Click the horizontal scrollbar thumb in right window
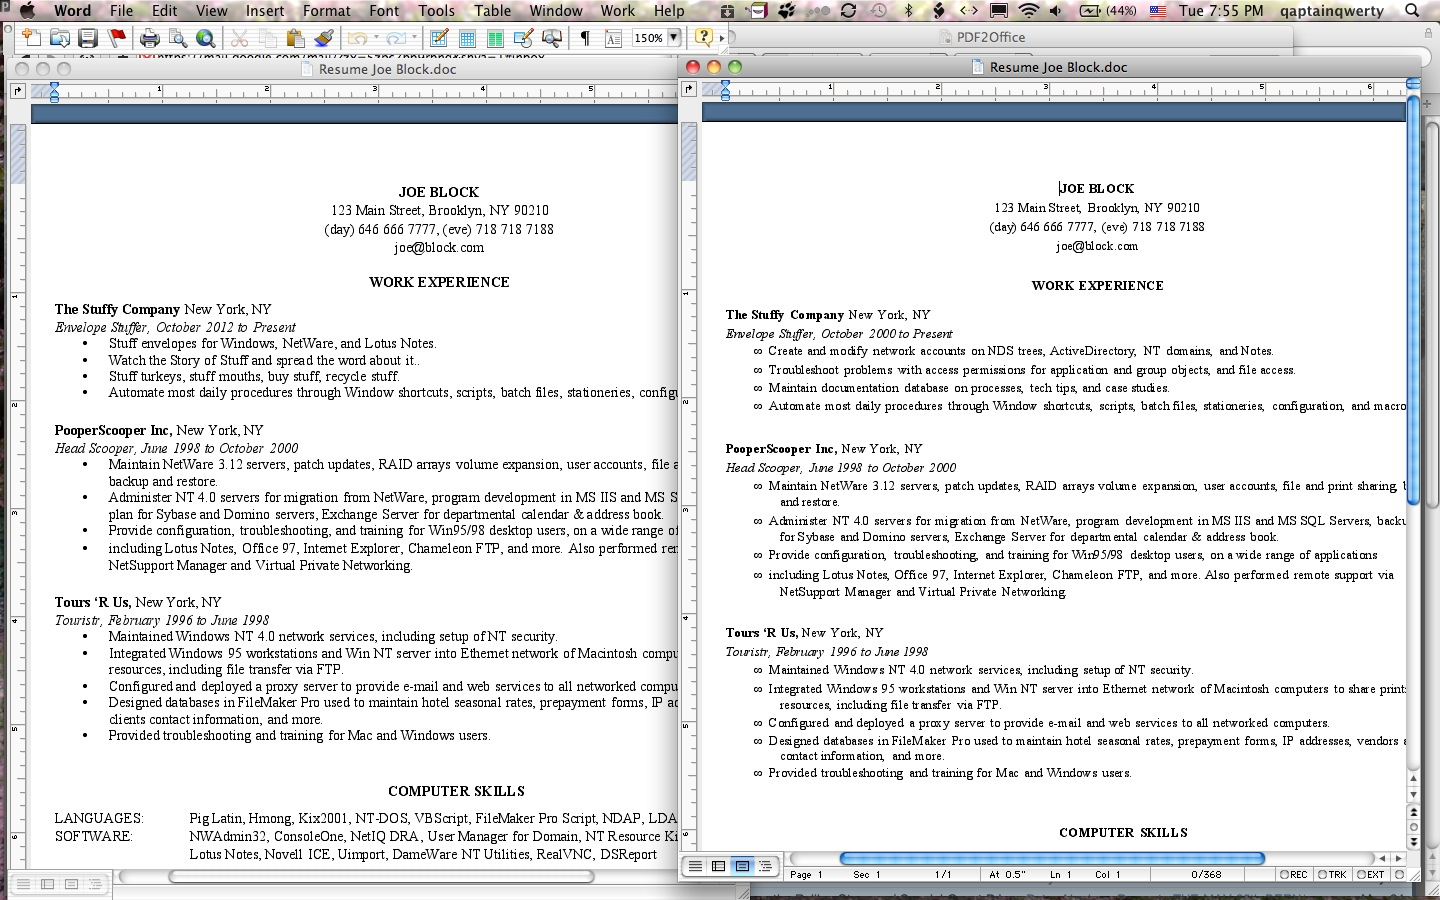This screenshot has height=900, width=1440. coord(1052,858)
